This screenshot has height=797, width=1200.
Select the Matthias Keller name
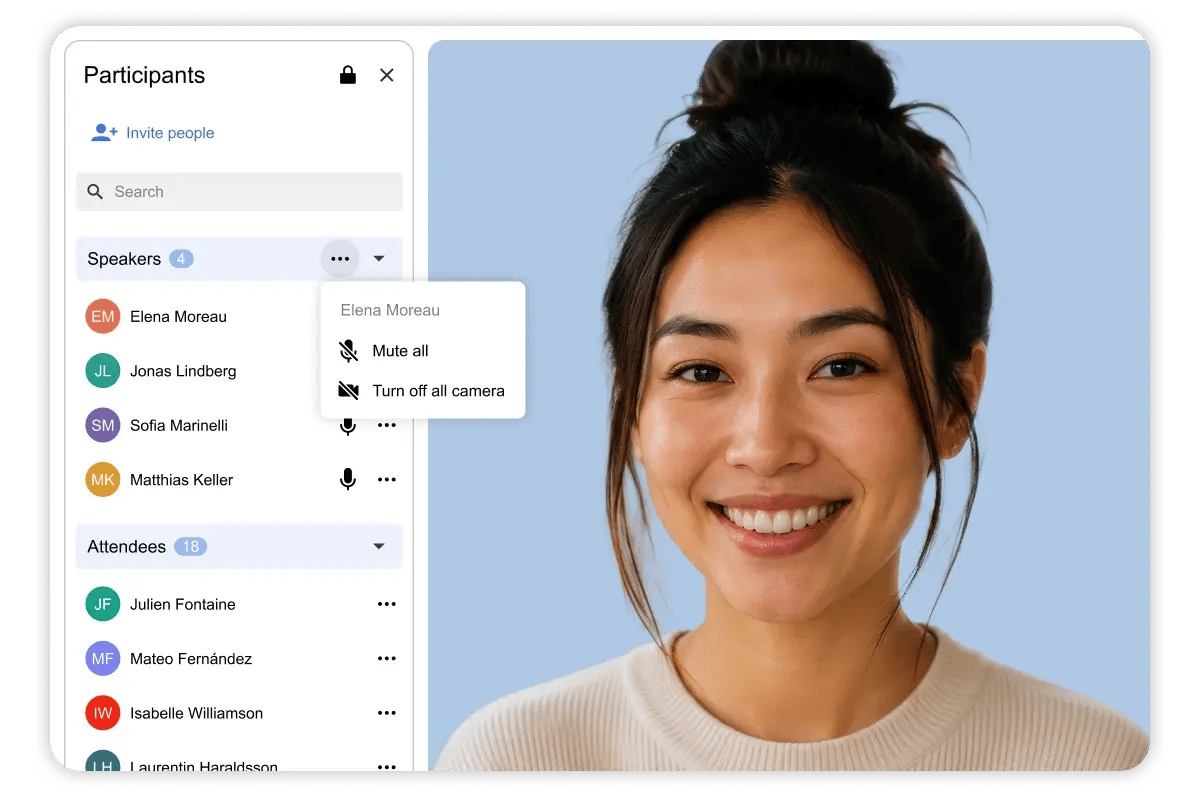tap(181, 480)
